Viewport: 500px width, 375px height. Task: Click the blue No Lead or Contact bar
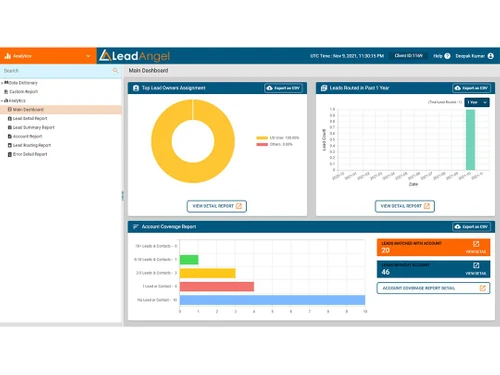(272, 300)
